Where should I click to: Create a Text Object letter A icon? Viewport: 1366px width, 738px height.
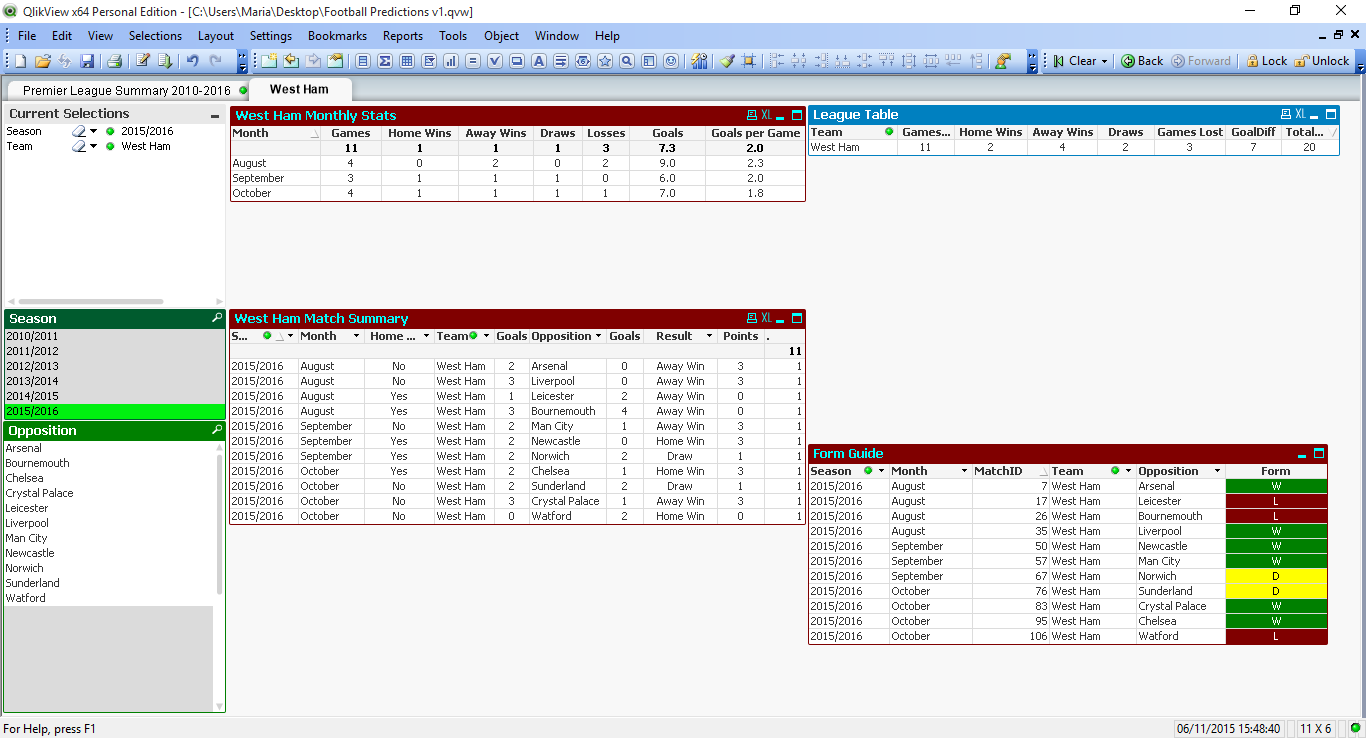point(539,61)
